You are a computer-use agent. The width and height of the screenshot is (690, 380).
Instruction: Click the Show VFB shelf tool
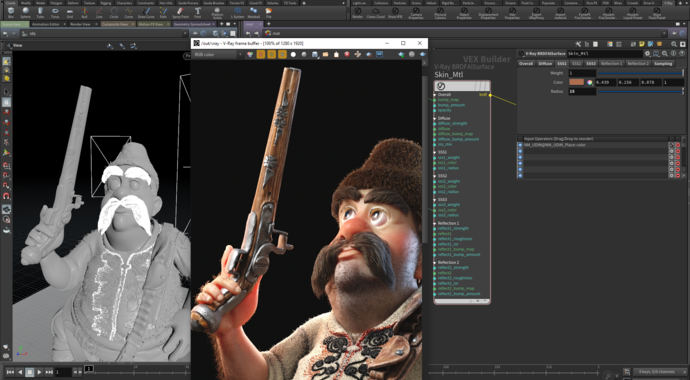click(x=395, y=12)
